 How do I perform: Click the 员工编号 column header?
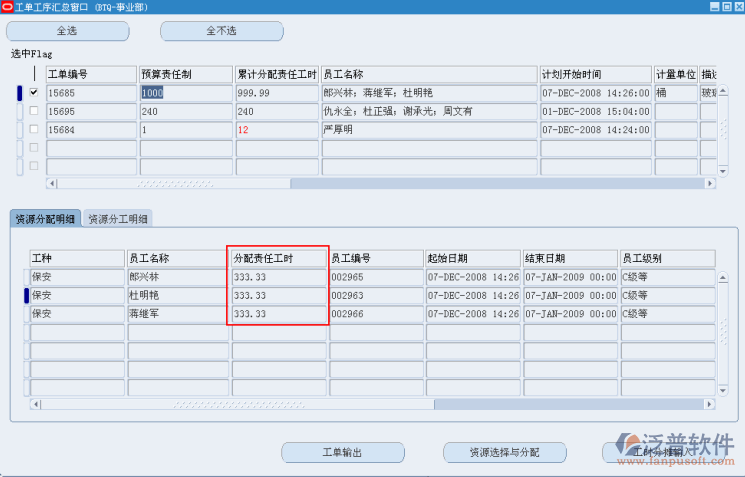[376, 258]
